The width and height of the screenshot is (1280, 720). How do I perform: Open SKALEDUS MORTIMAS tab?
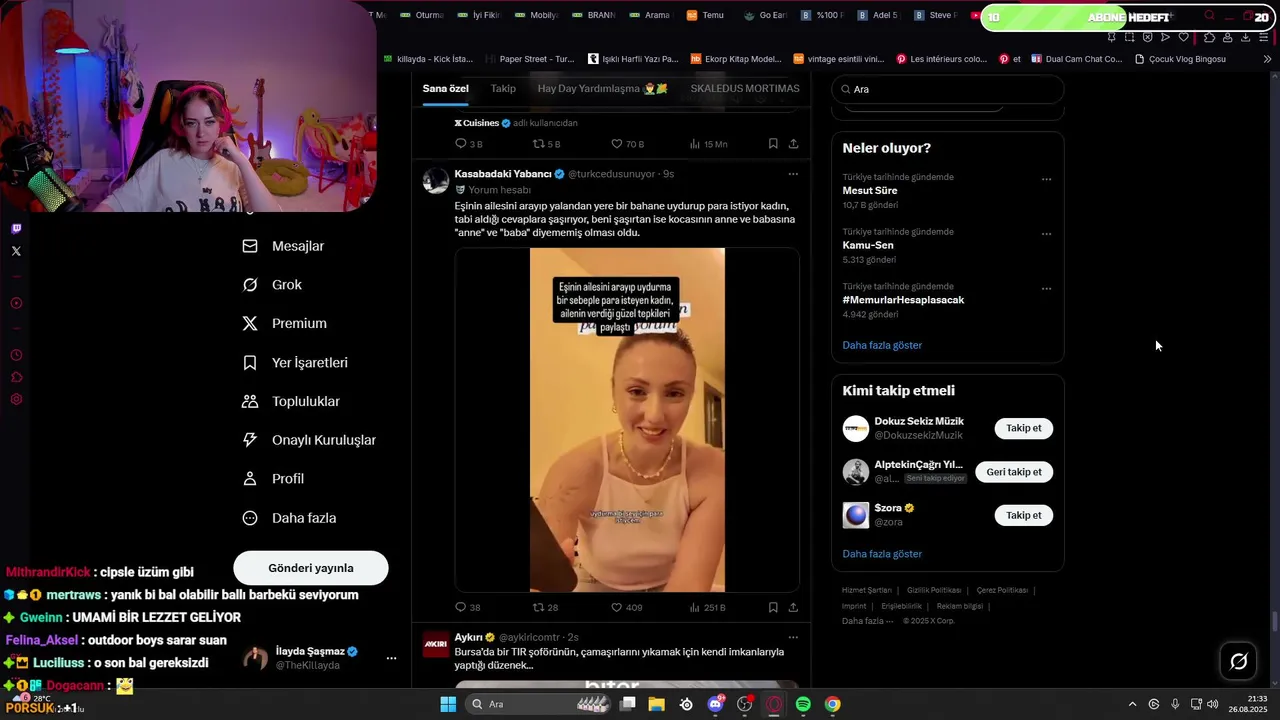pyautogui.click(x=745, y=89)
